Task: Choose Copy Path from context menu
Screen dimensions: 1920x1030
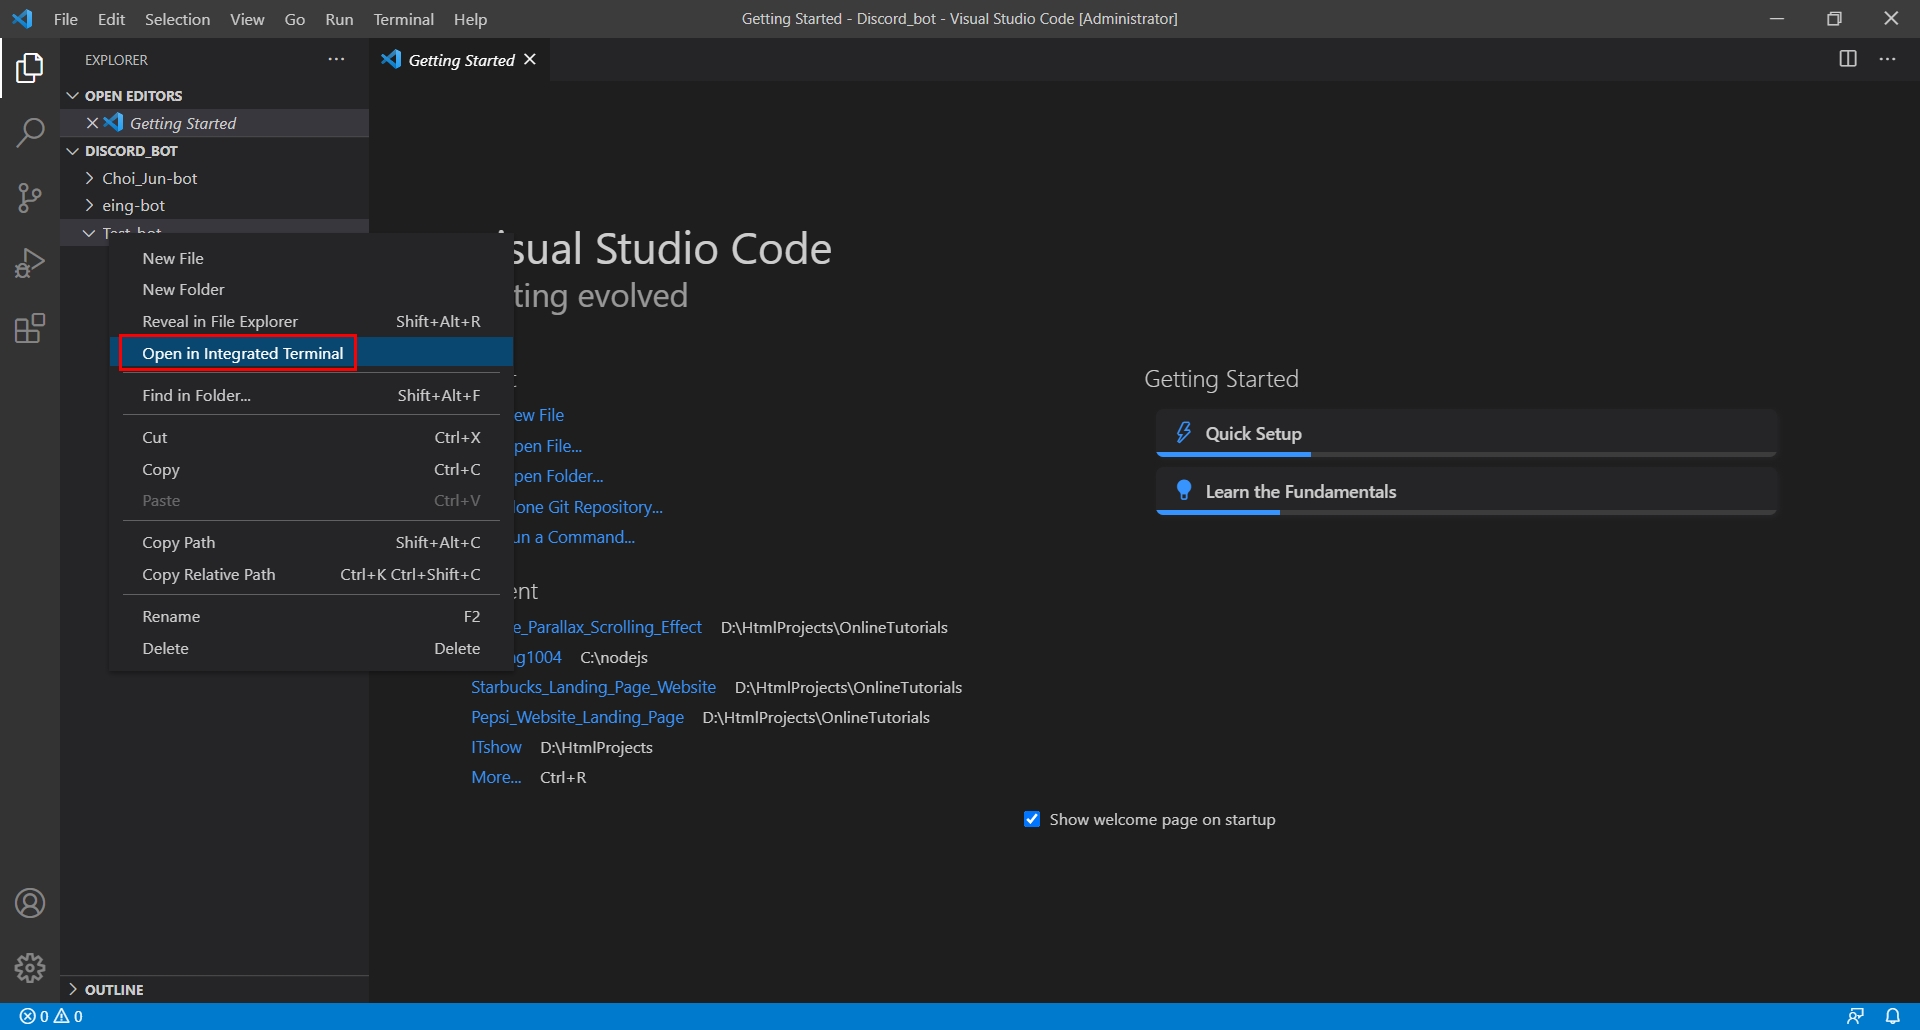Action: [311, 542]
